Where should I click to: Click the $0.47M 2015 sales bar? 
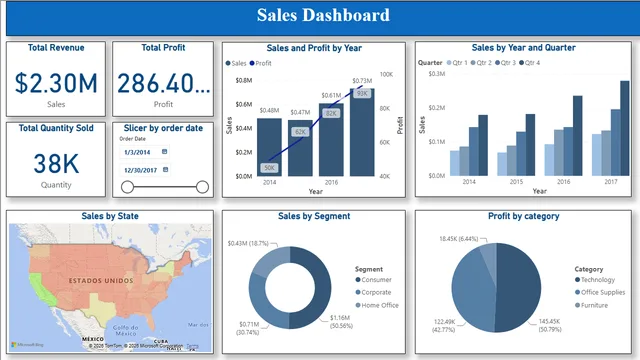pyautogui.click(x=300, y=148)
